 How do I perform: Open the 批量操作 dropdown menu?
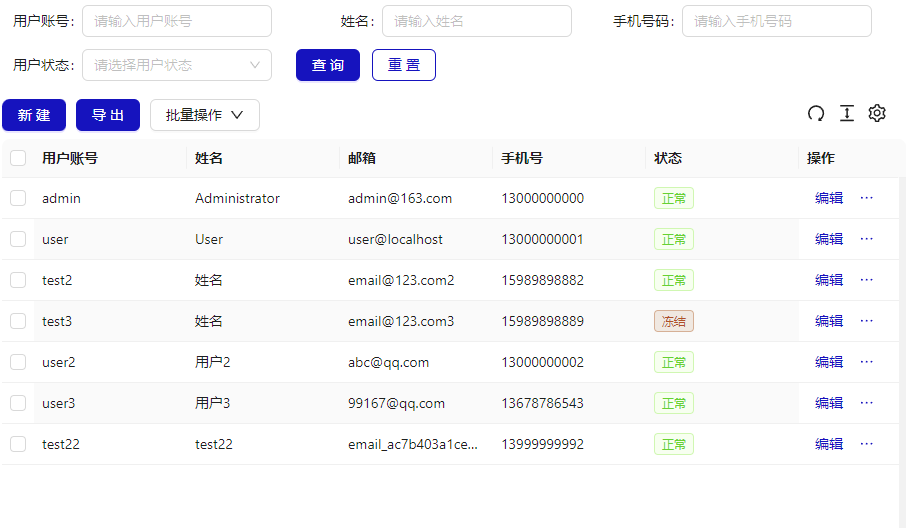coord(205,115)
